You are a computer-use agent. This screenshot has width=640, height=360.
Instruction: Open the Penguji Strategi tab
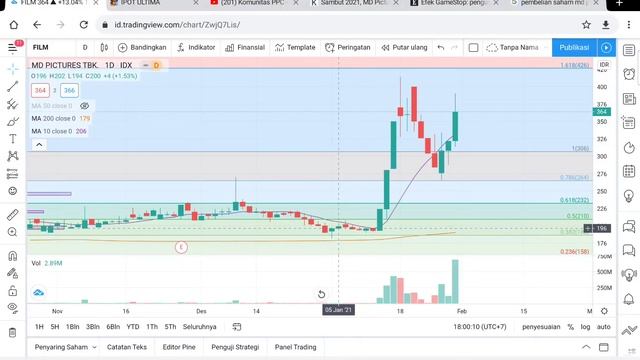click(x=235, y=347)
